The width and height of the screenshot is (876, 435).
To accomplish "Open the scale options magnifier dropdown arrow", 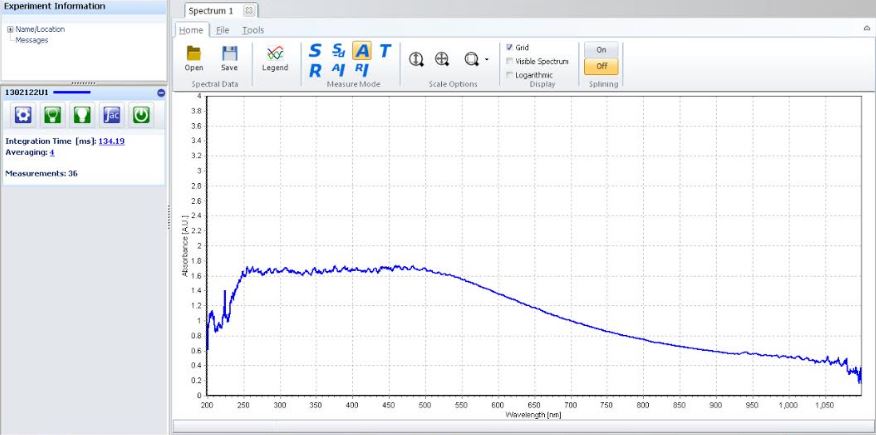I will point(486,60).
